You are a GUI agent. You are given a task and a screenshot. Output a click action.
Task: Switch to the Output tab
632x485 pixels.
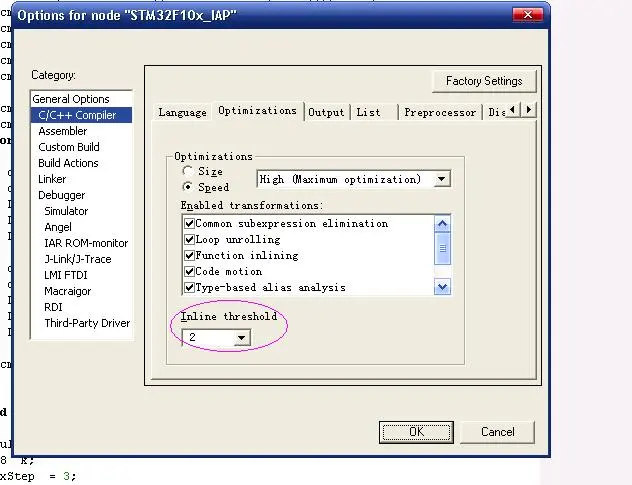pyautogui.click(x=326, y=112)
